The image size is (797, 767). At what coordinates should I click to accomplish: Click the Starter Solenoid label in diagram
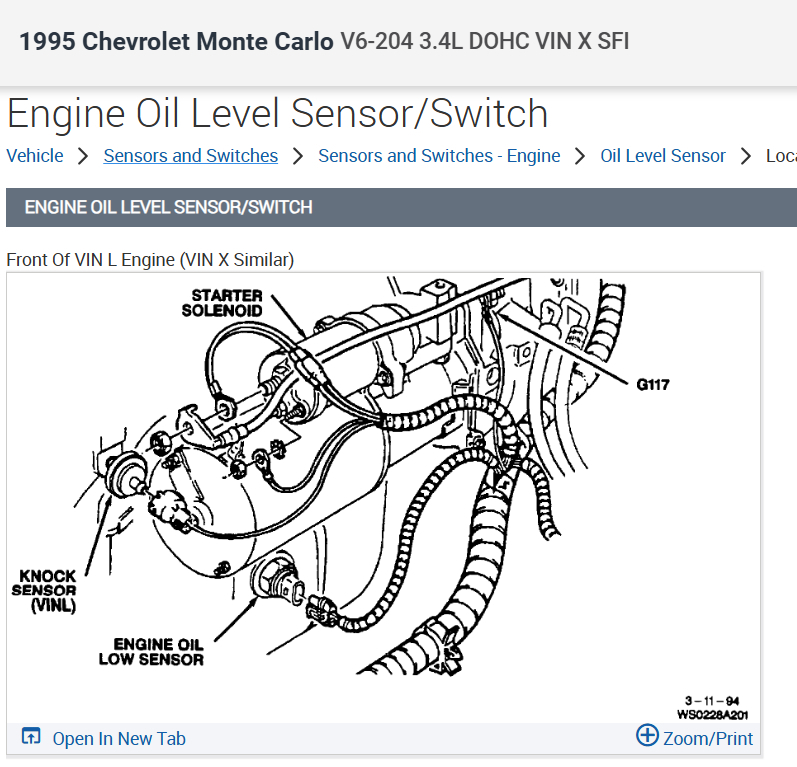(x=222, y=303)
